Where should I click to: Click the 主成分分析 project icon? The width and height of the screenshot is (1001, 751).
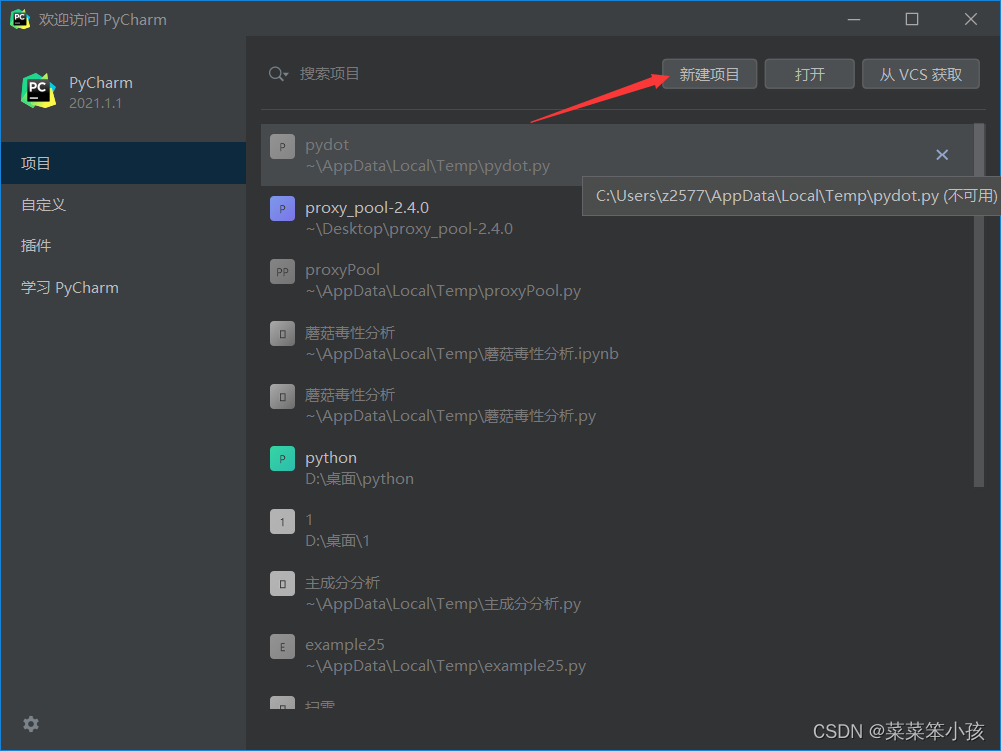(x=282, y=584)
